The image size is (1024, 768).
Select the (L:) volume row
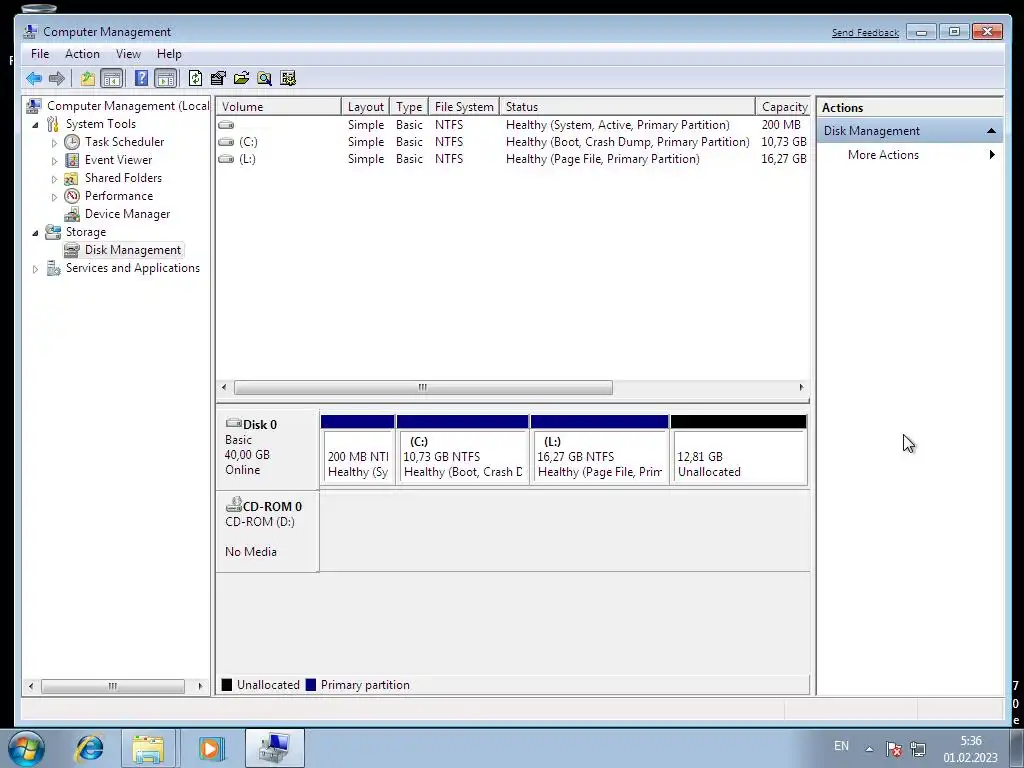tap(513, 159)
